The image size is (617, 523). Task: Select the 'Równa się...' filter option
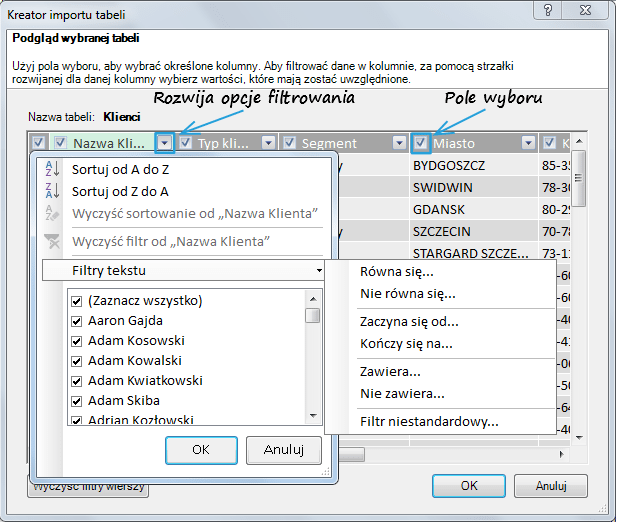397,272
